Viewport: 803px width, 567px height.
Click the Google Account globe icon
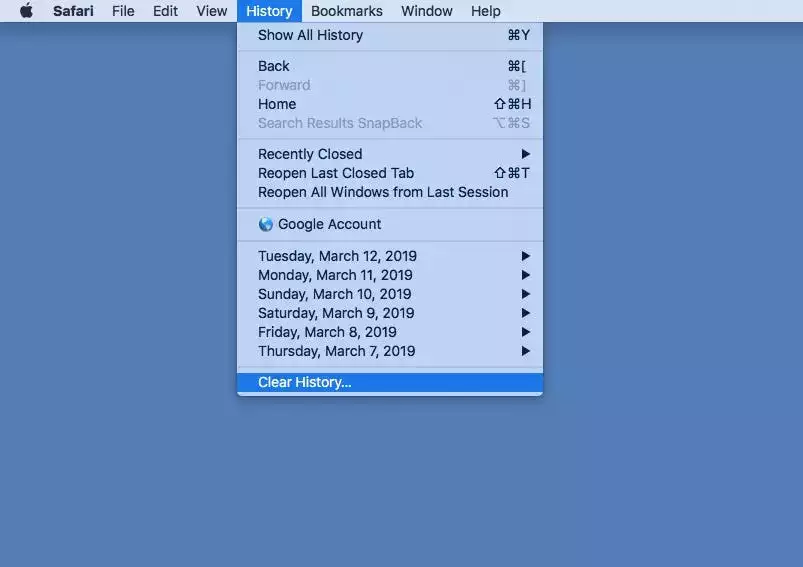[x=265, y=224]
